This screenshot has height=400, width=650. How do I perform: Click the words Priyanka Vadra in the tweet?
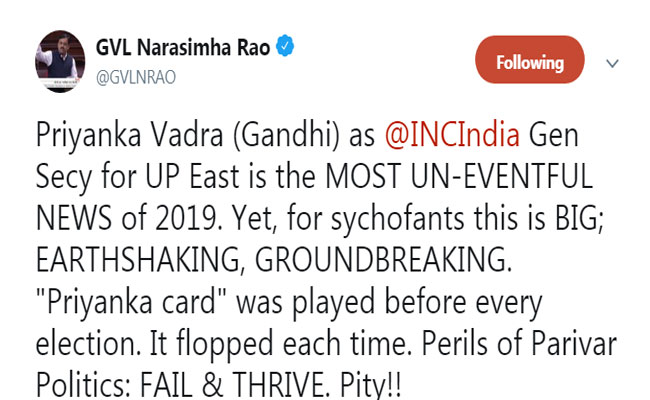(x=130, y=136)
